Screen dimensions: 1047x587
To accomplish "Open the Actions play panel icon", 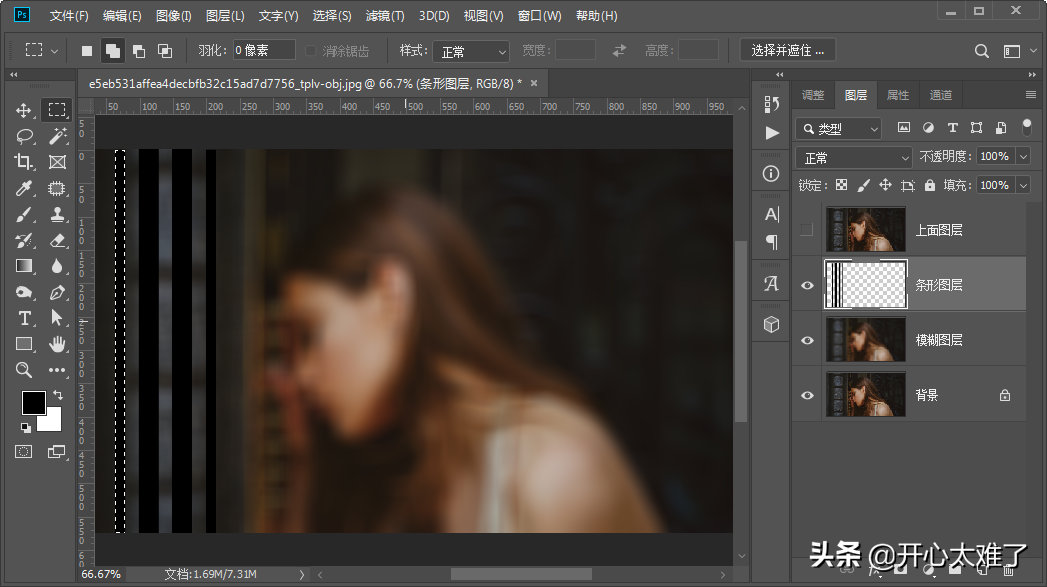I will [x=771, y=133].
